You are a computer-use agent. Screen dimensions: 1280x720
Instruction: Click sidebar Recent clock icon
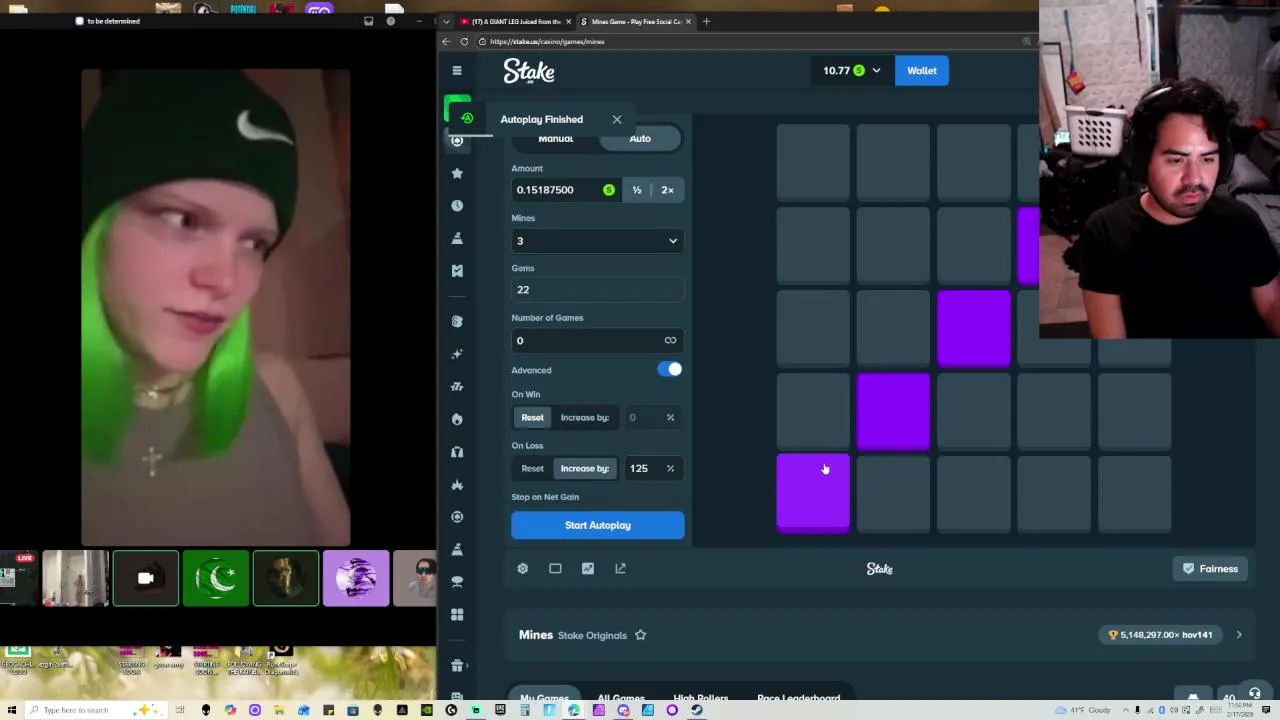coord(457,205)
